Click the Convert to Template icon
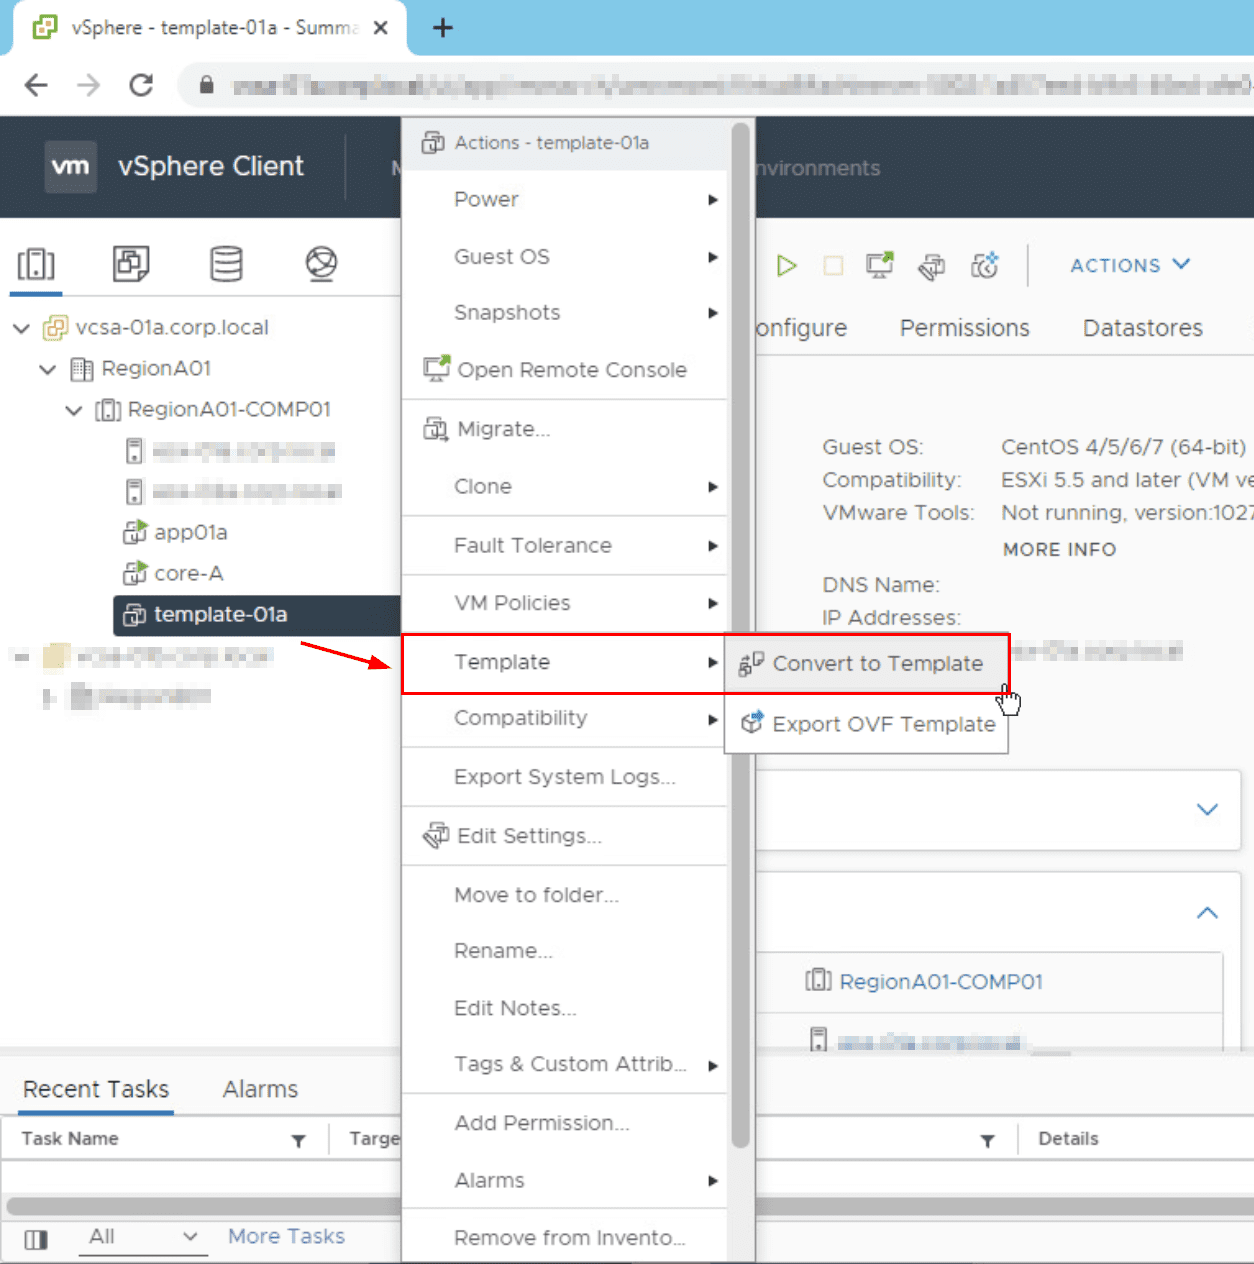The height and width of the screenshot is (1264, 1254). [751, 663]
